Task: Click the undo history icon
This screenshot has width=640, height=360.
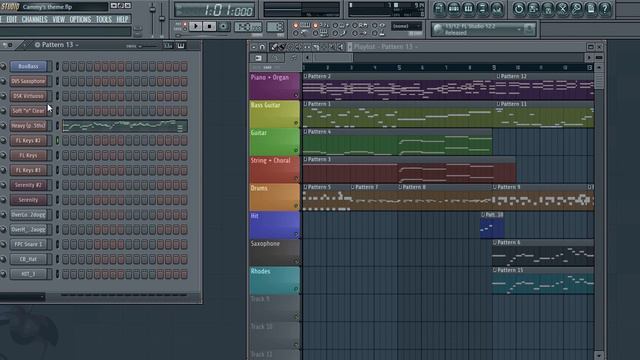Action: click(519, 9)
